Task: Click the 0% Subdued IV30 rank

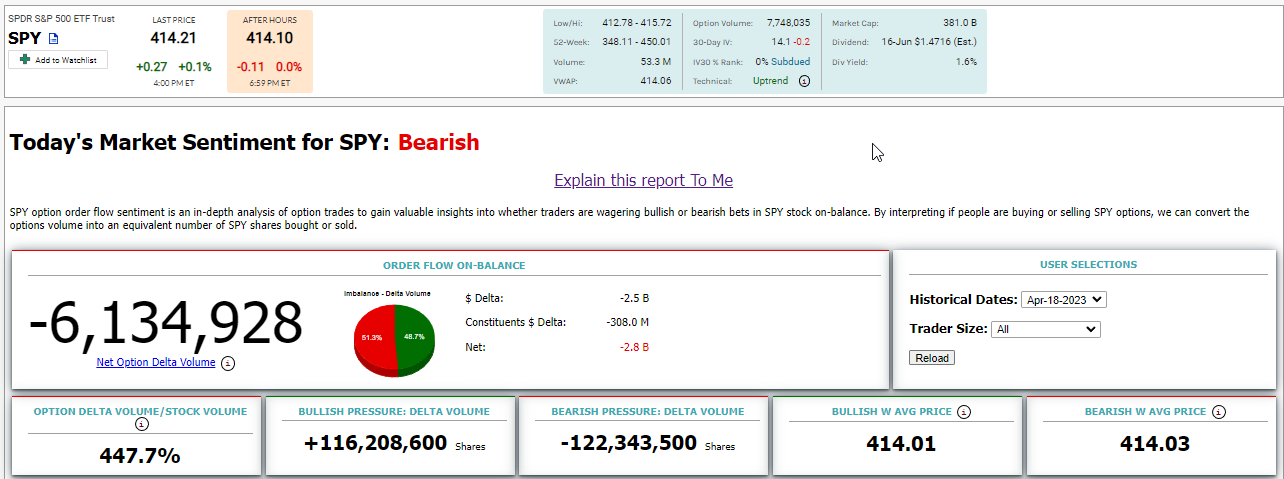Action: [783, 61]
